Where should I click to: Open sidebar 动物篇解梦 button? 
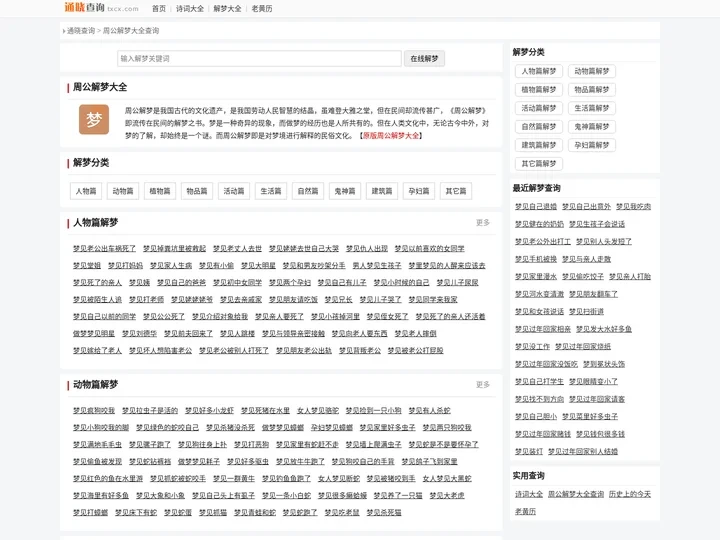point(592,71)
